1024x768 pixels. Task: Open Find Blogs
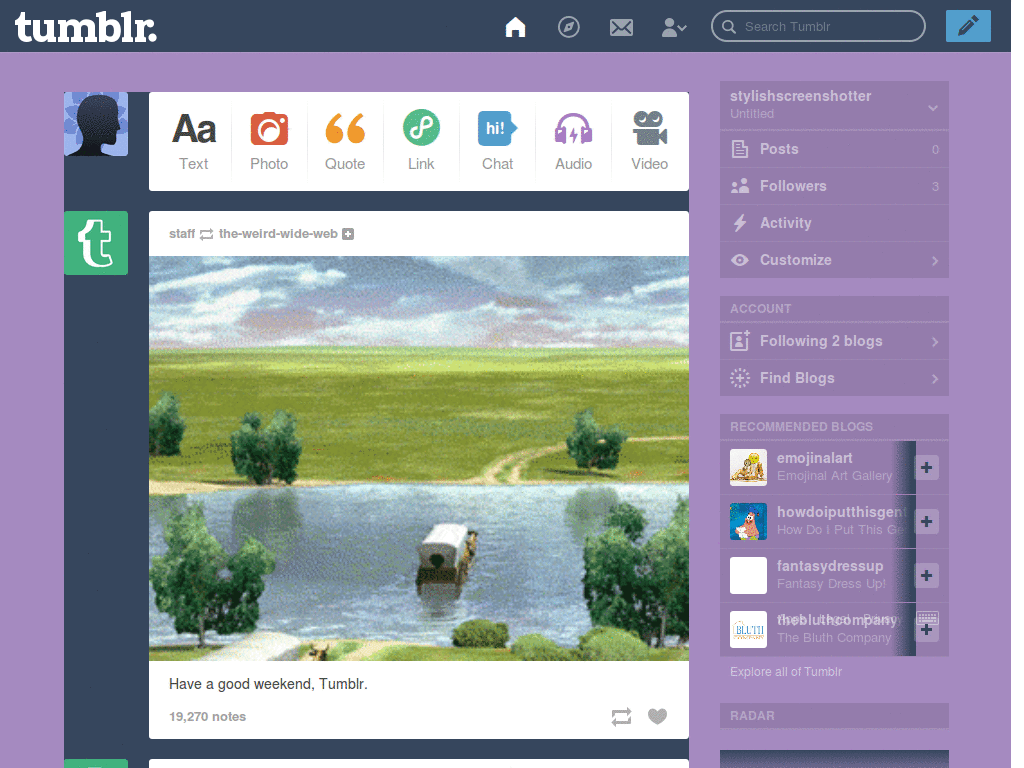[x=834, y=378]
